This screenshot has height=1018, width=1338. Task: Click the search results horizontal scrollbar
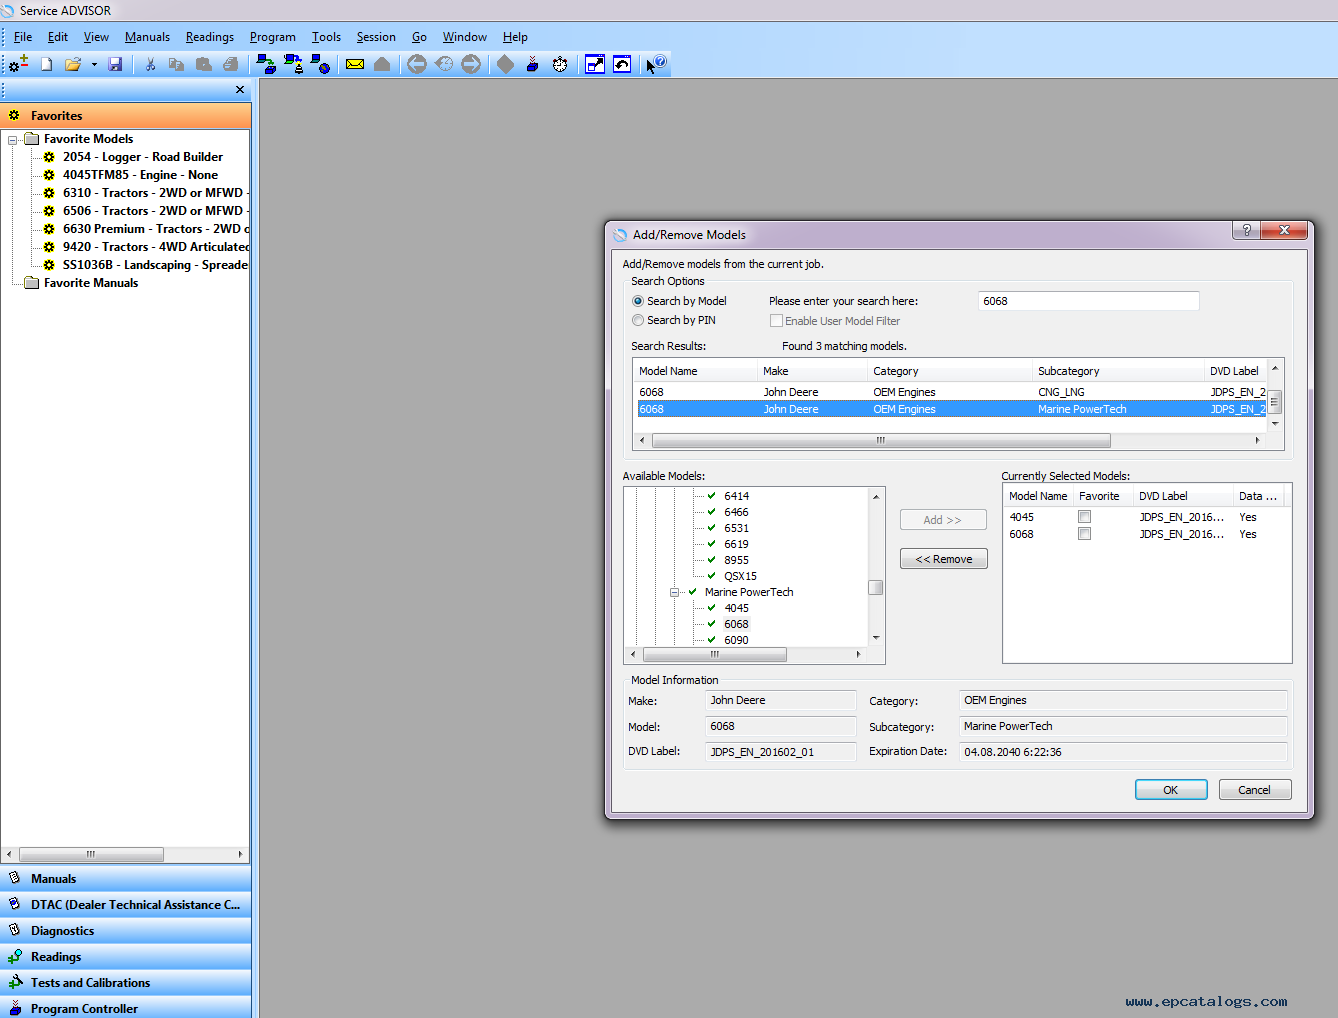[881, 440]
